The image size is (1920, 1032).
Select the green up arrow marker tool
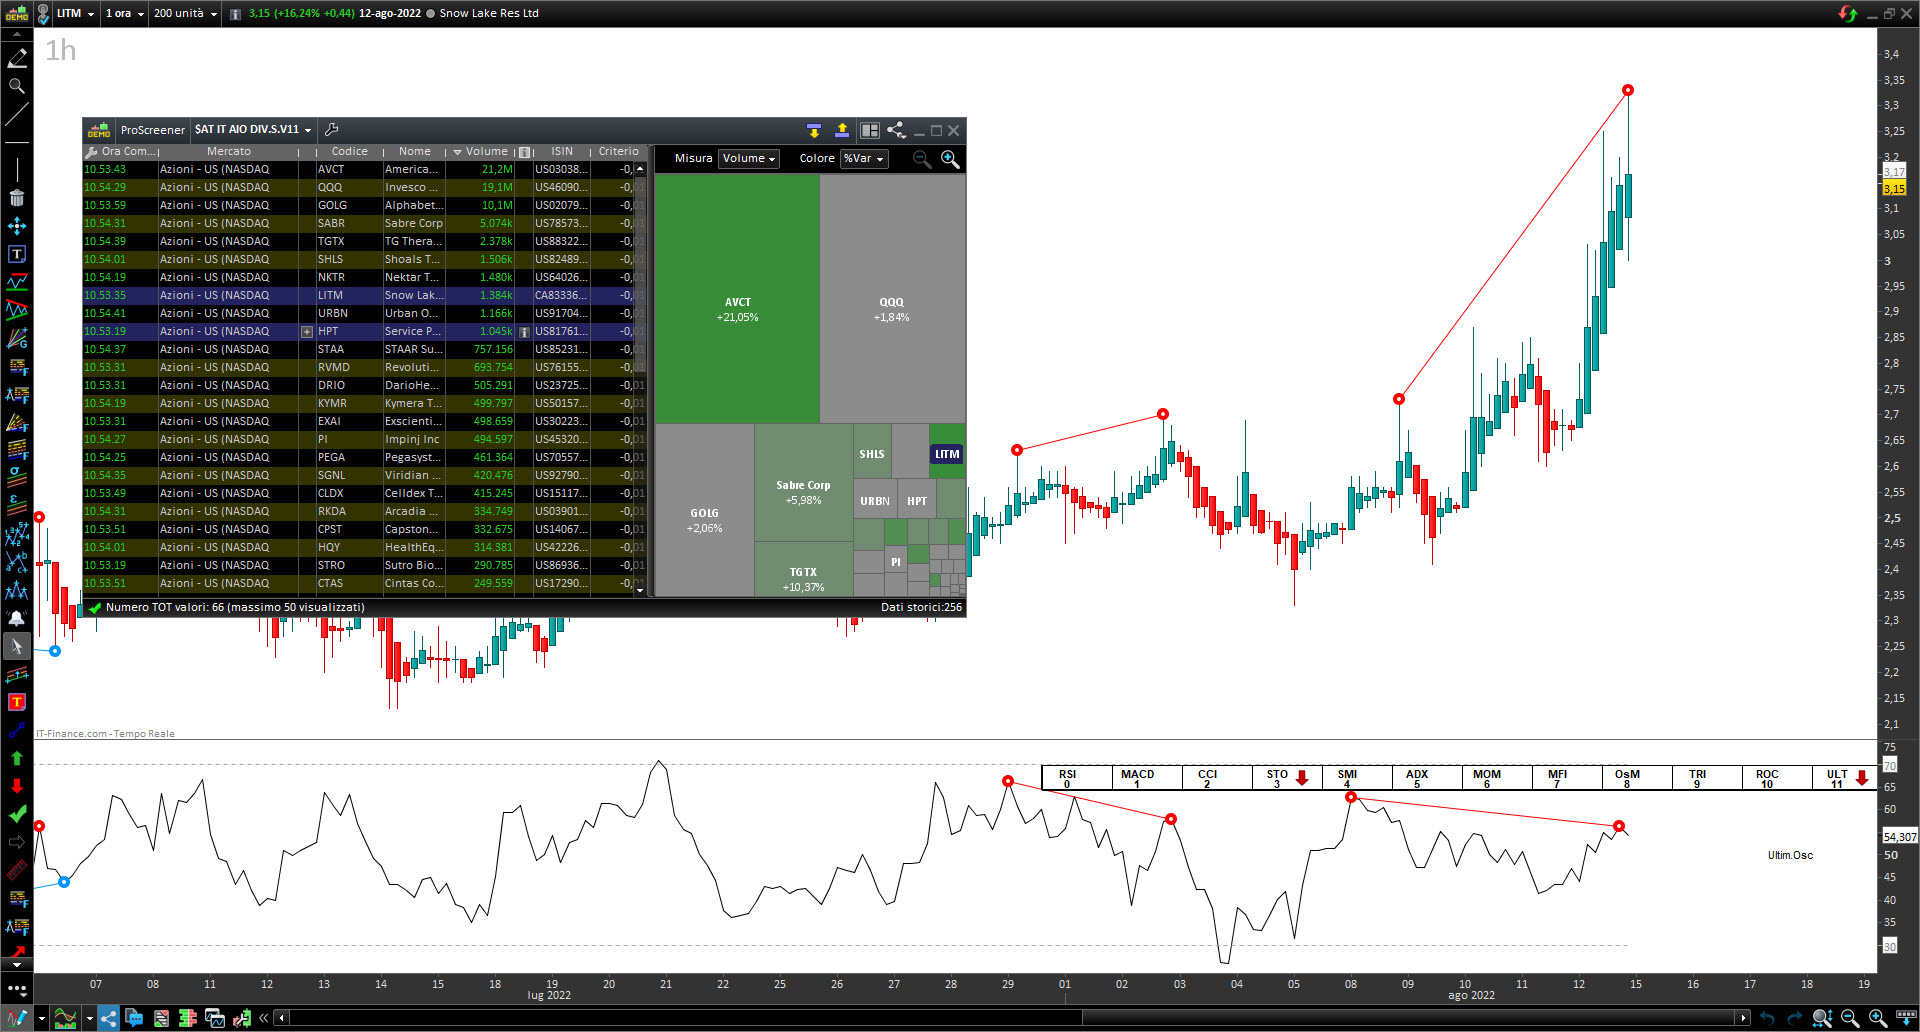(17, 758)
